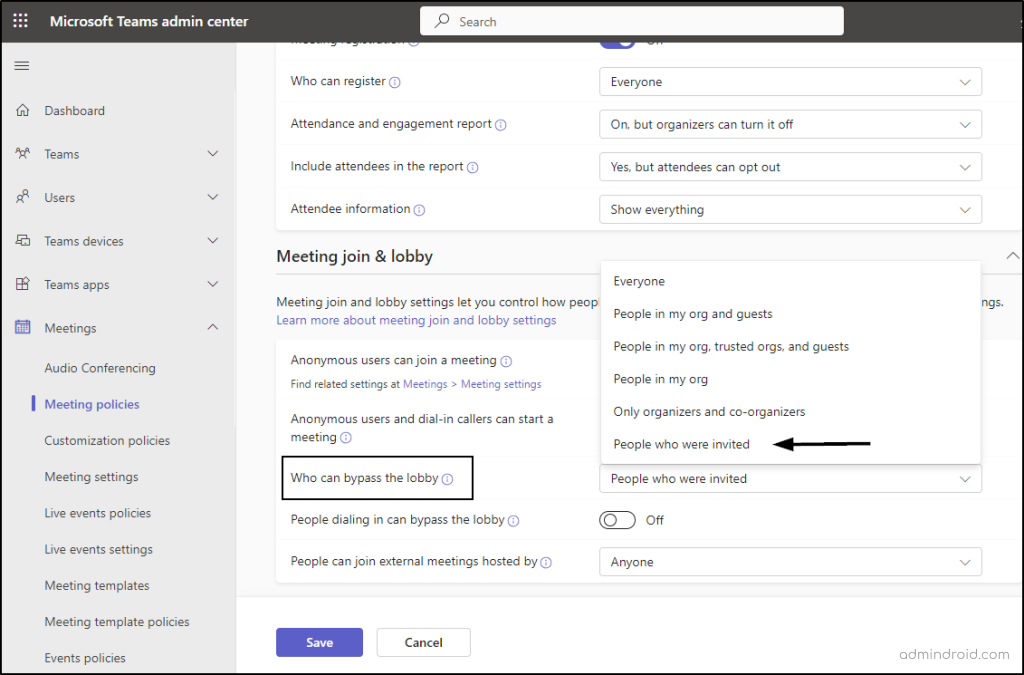Click info icon beside Who can register
The image size is (1024, 675).
(395, 82)
